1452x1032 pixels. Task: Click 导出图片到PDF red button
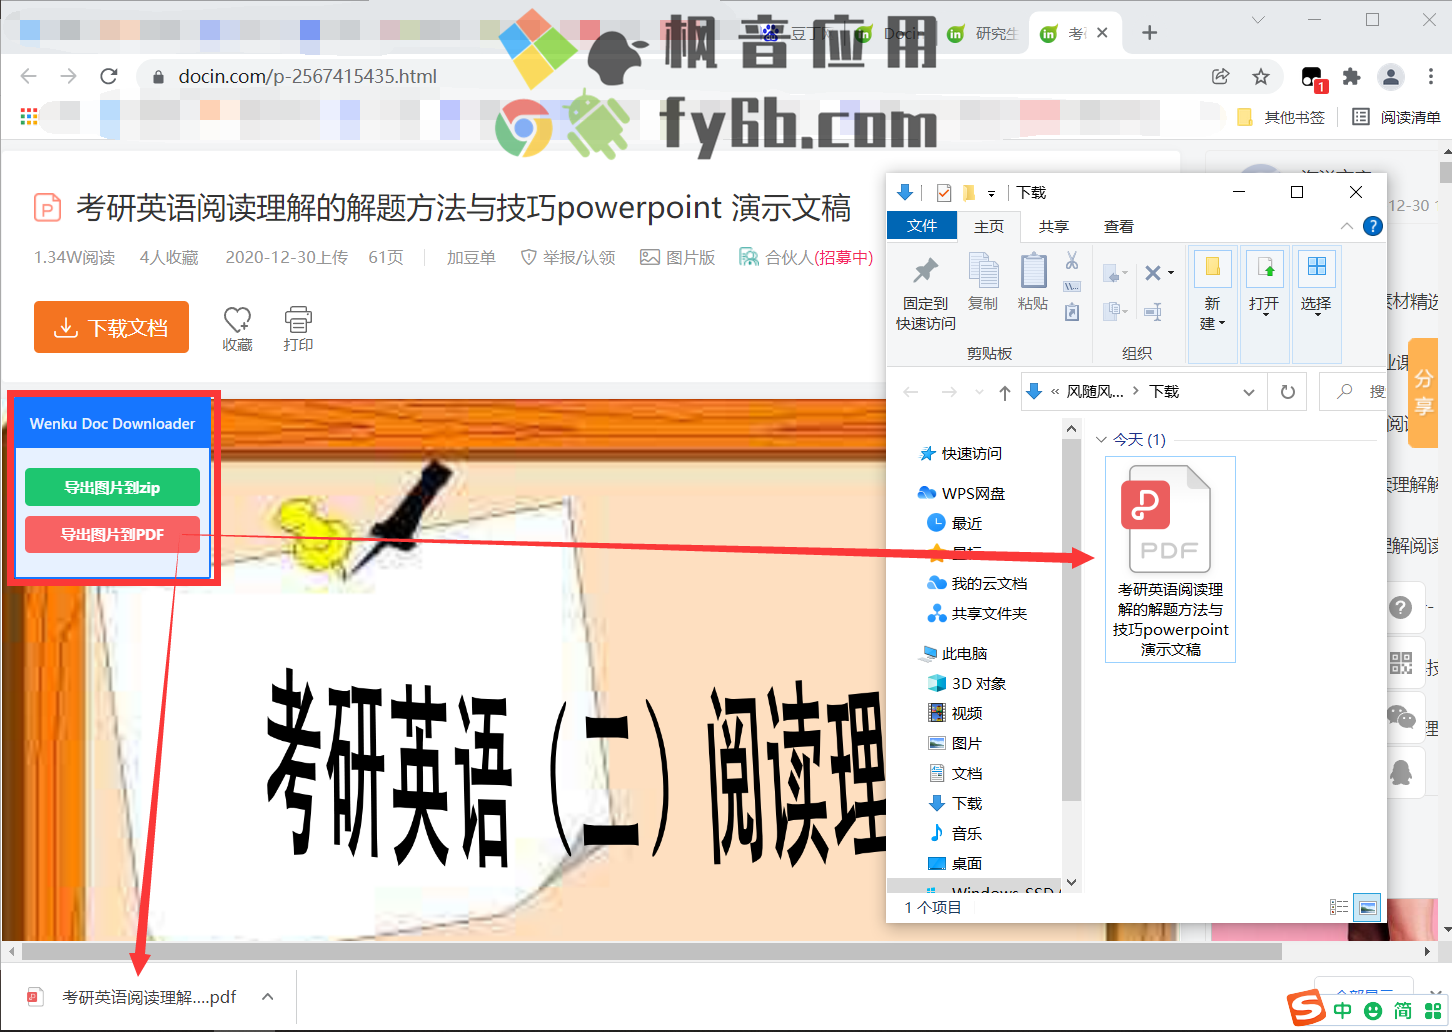click(x=112, y=534)
